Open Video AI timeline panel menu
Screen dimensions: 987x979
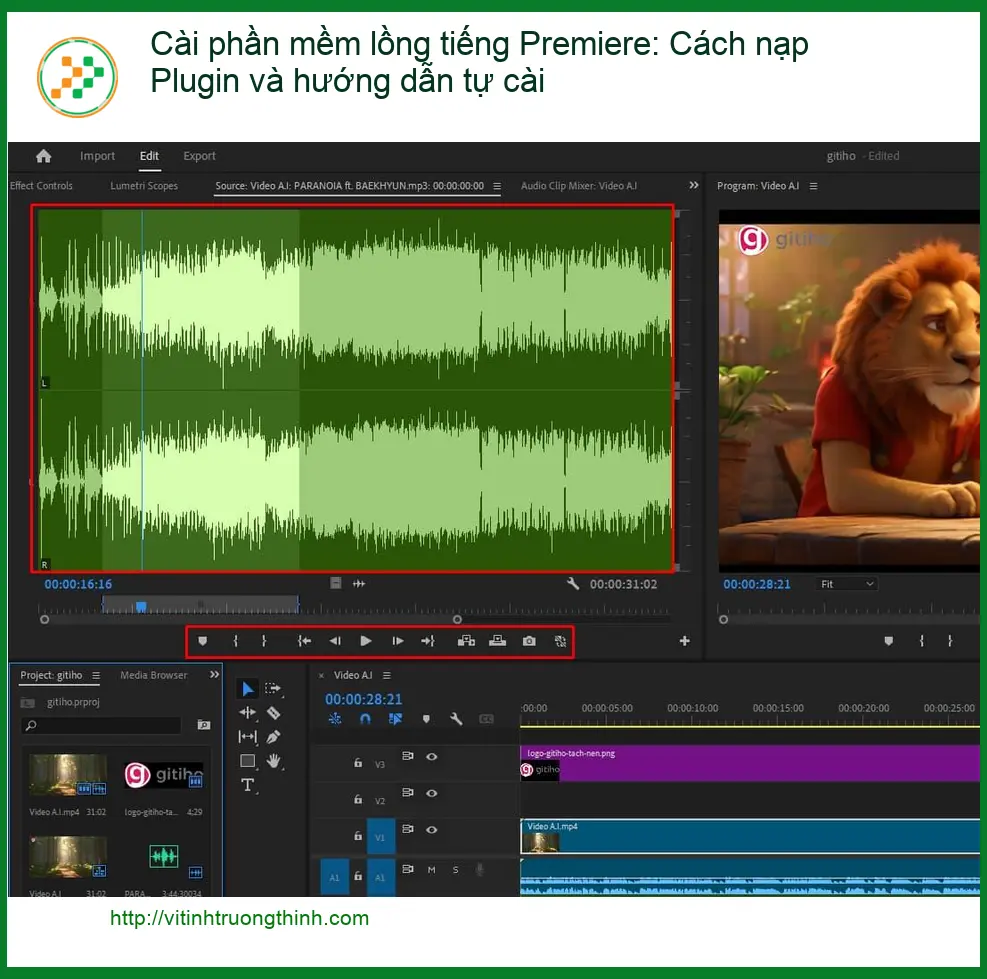click(386, 675)
